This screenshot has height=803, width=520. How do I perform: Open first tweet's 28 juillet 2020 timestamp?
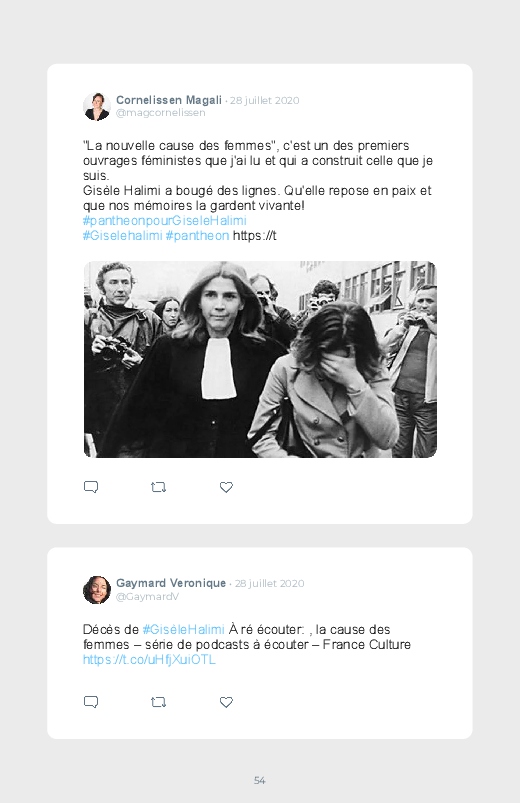tap(264, 100)
